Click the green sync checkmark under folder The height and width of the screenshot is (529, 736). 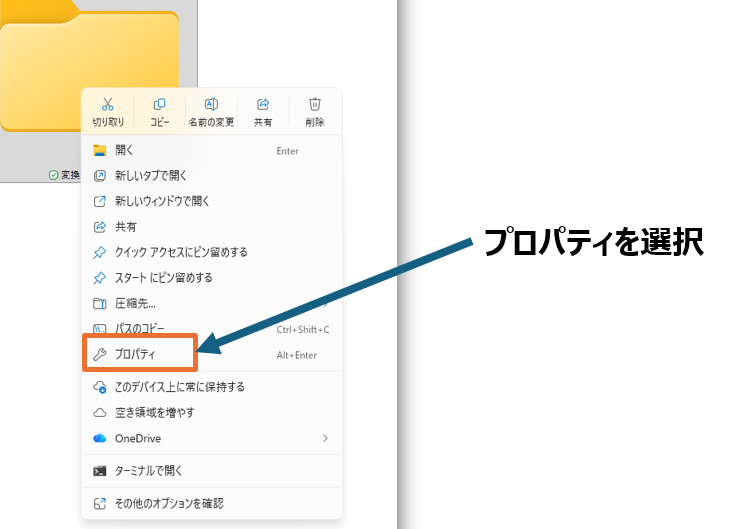[54, 175]
